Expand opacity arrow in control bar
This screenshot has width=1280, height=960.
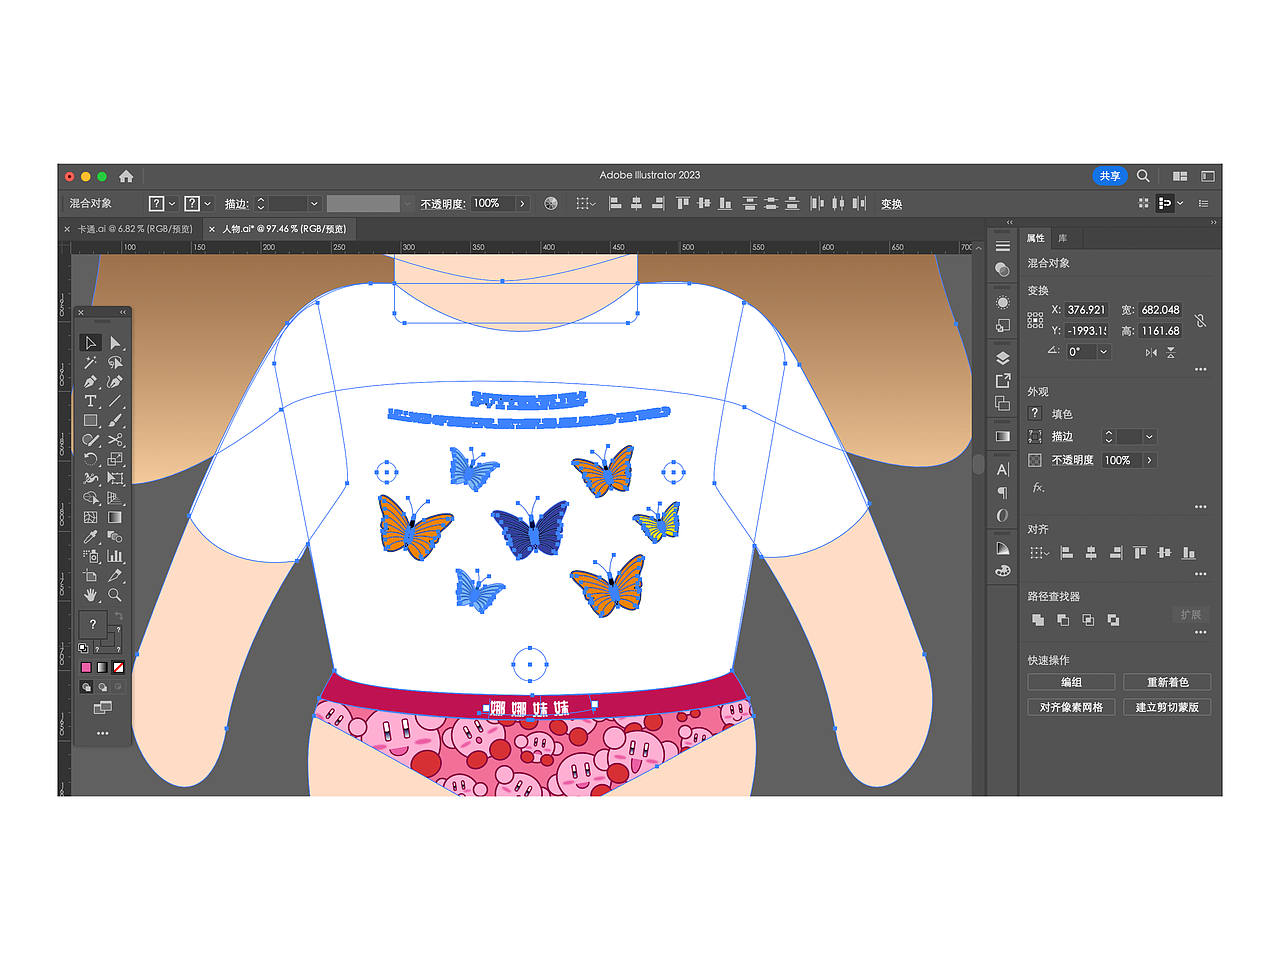pos(522,204)
